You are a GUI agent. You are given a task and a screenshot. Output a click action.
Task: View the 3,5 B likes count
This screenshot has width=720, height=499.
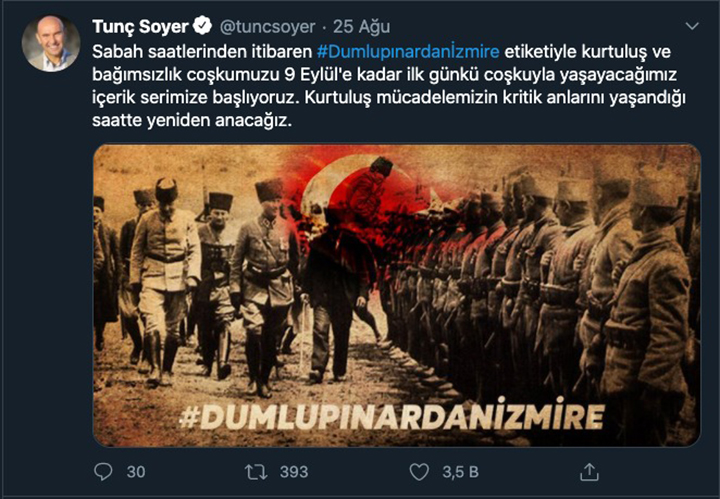tap(461, 472)
